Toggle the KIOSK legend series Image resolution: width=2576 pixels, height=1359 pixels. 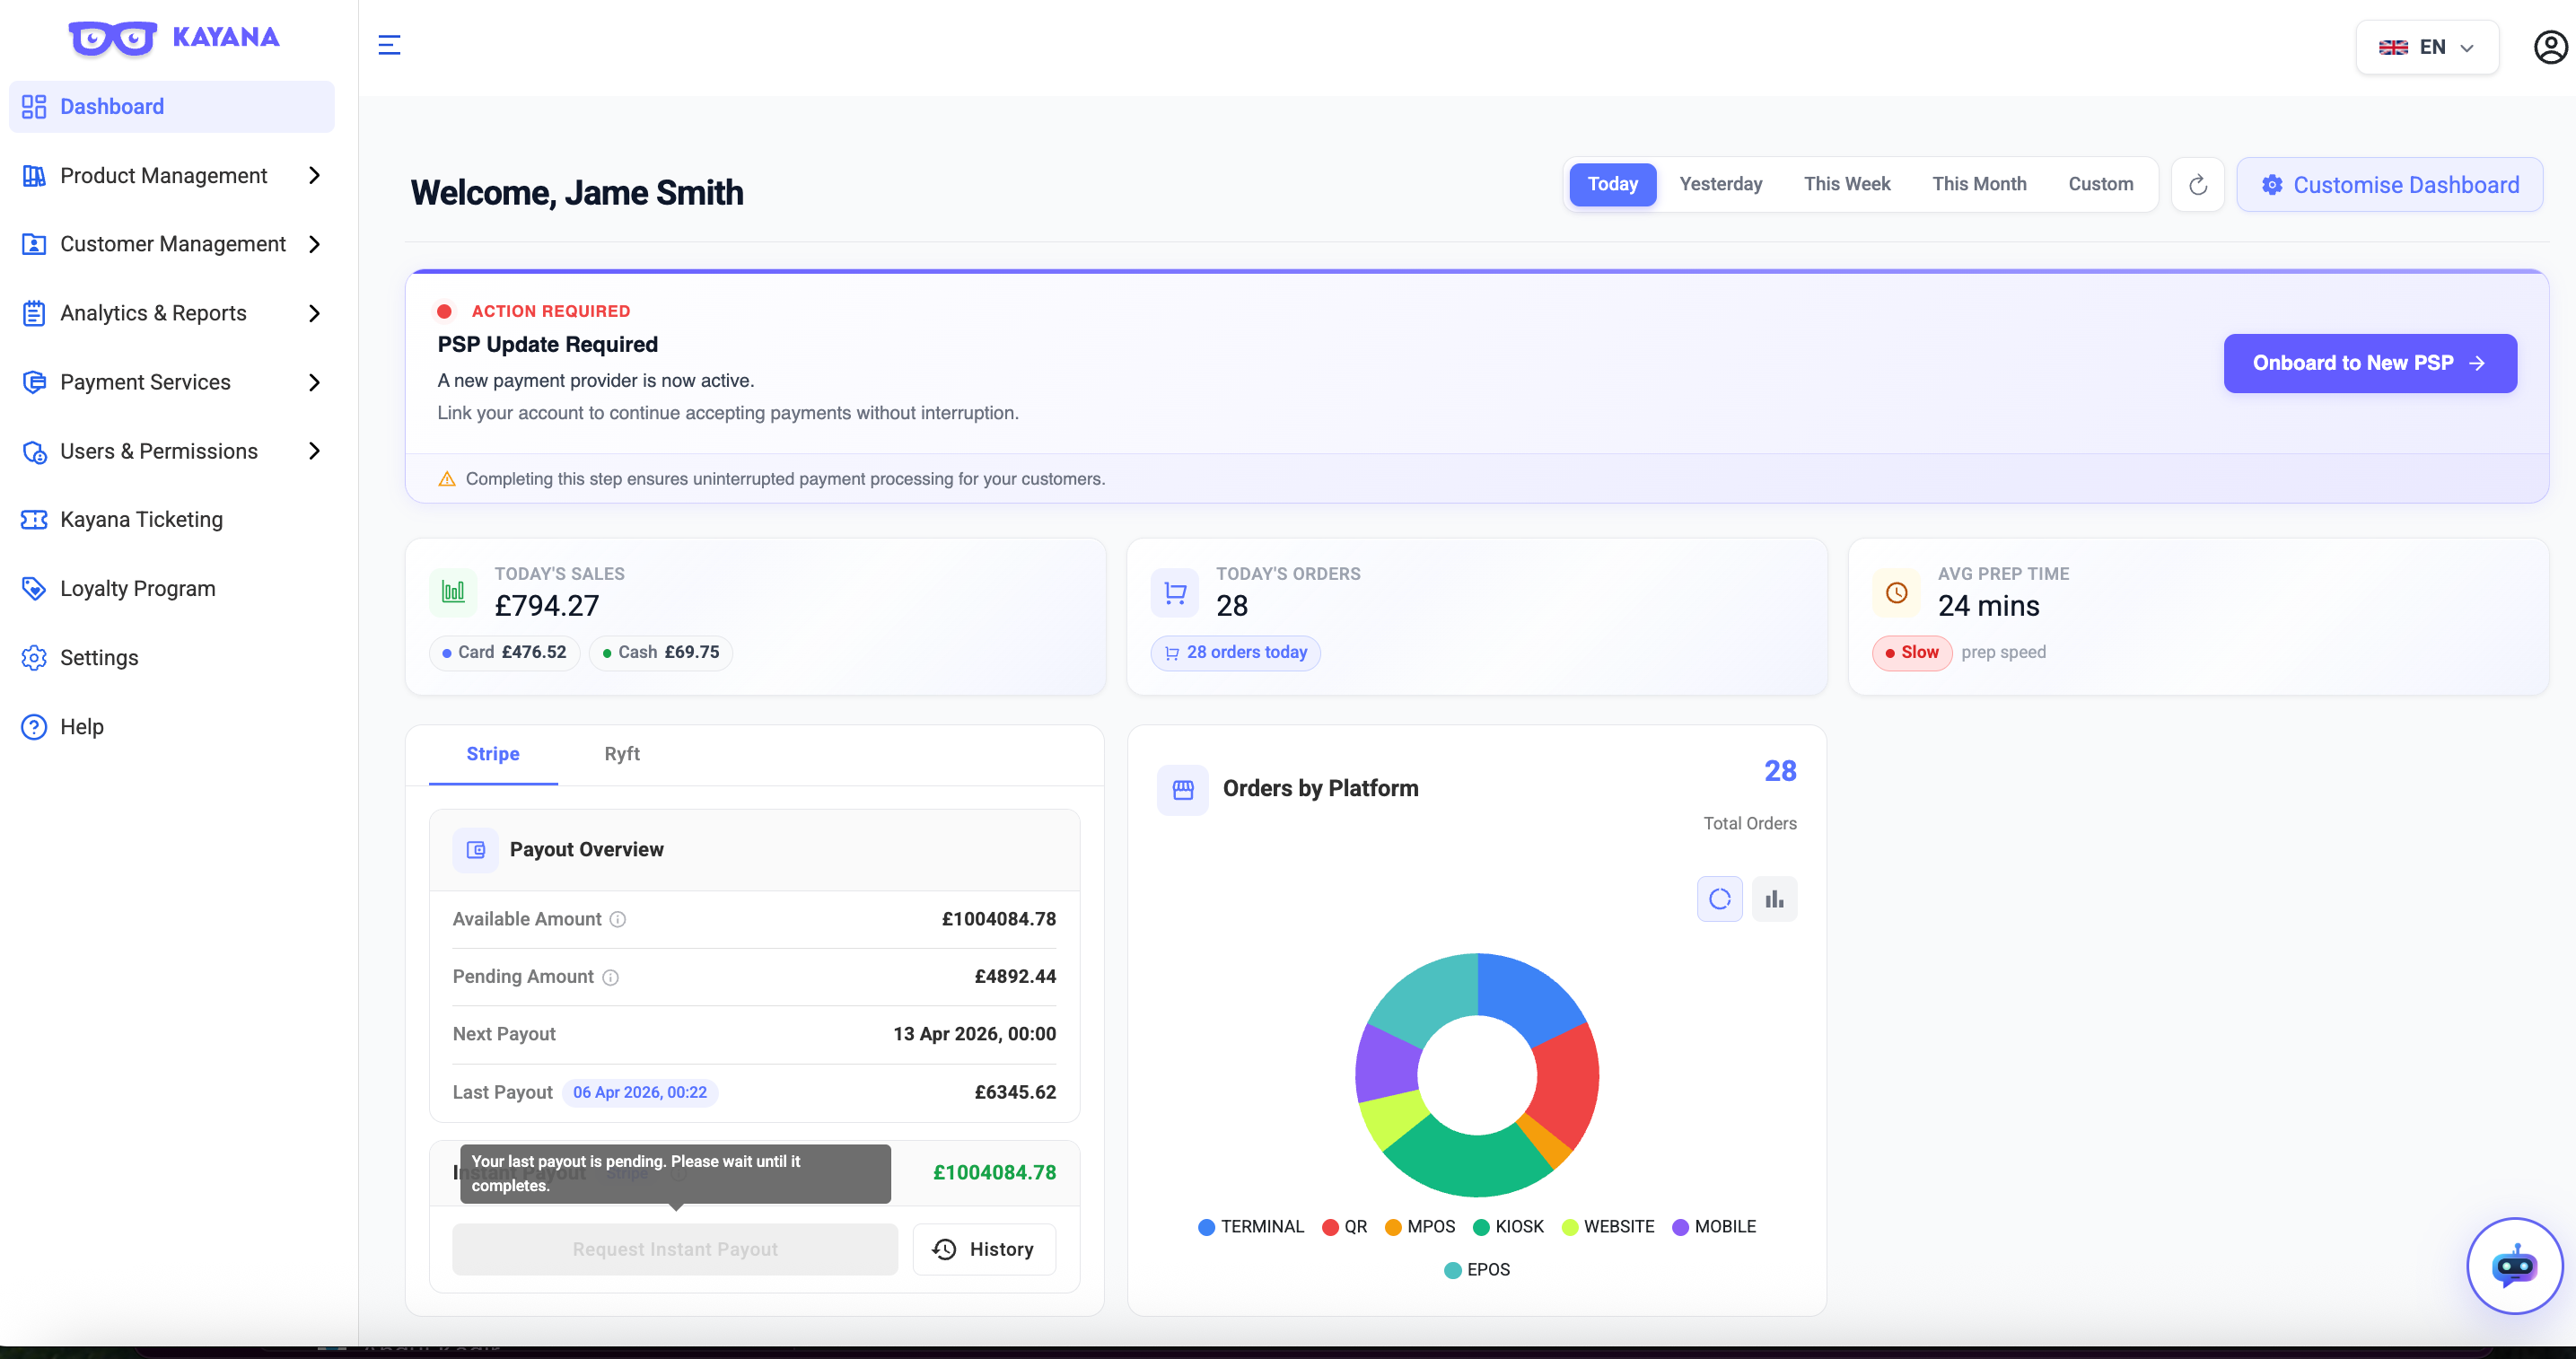point(1507,1226)
